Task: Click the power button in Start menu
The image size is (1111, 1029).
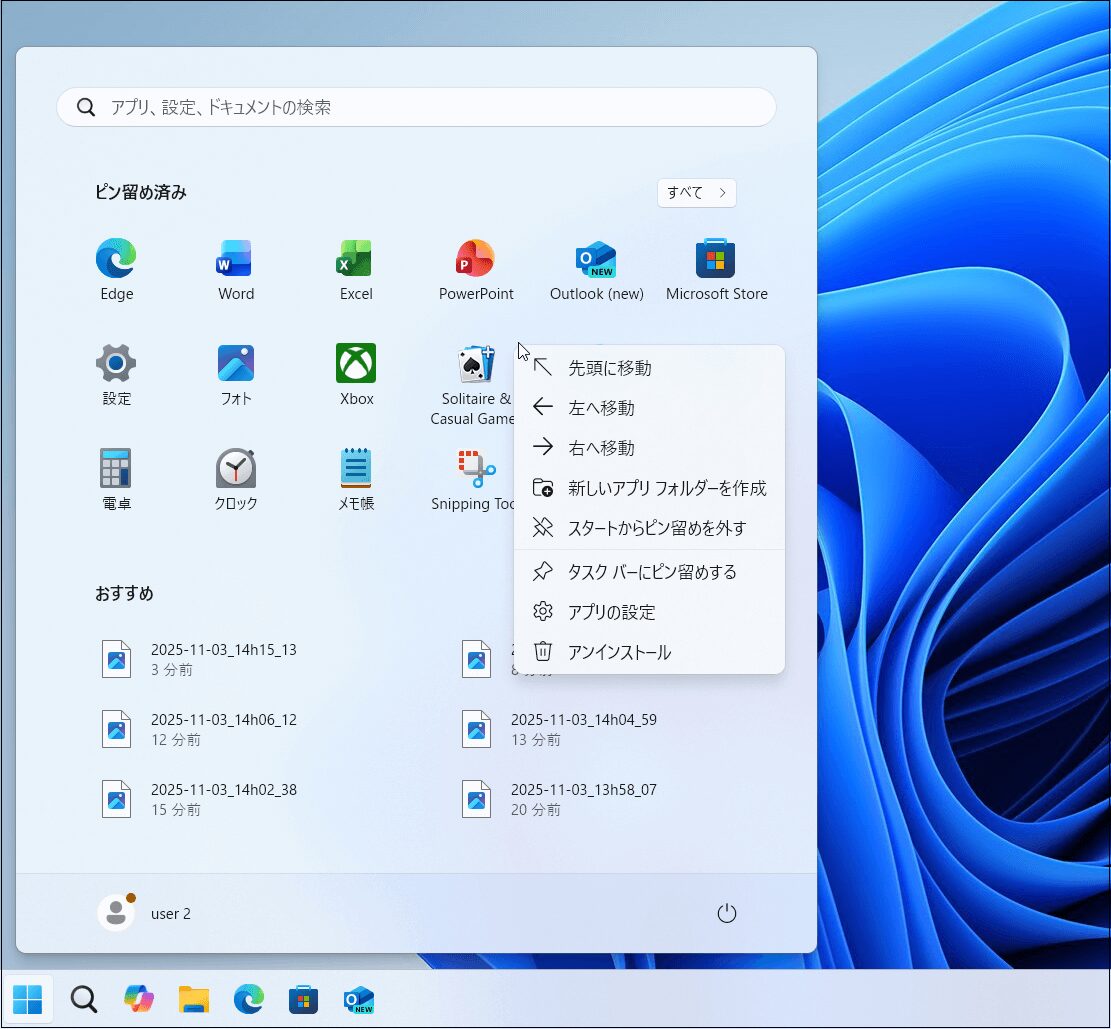Action: pyautogui.click(x=727, y=913)
